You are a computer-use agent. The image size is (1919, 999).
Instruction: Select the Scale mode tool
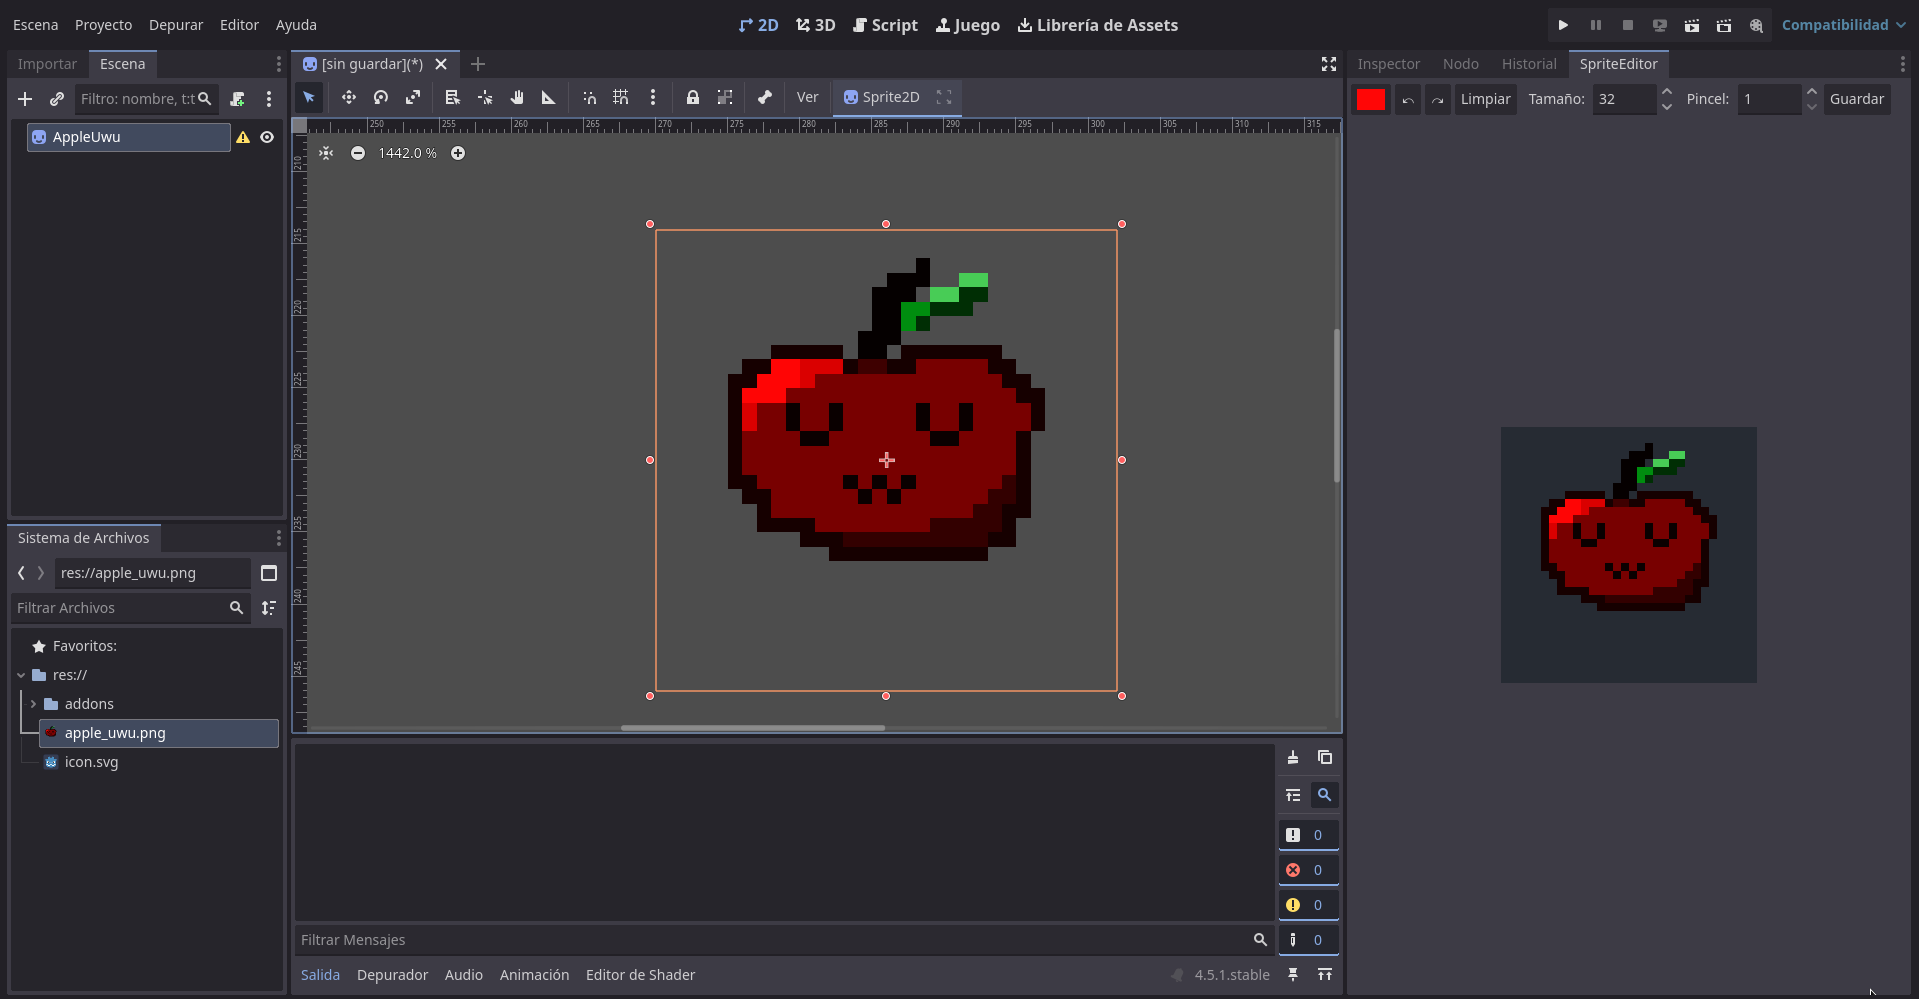coord(413,97)
